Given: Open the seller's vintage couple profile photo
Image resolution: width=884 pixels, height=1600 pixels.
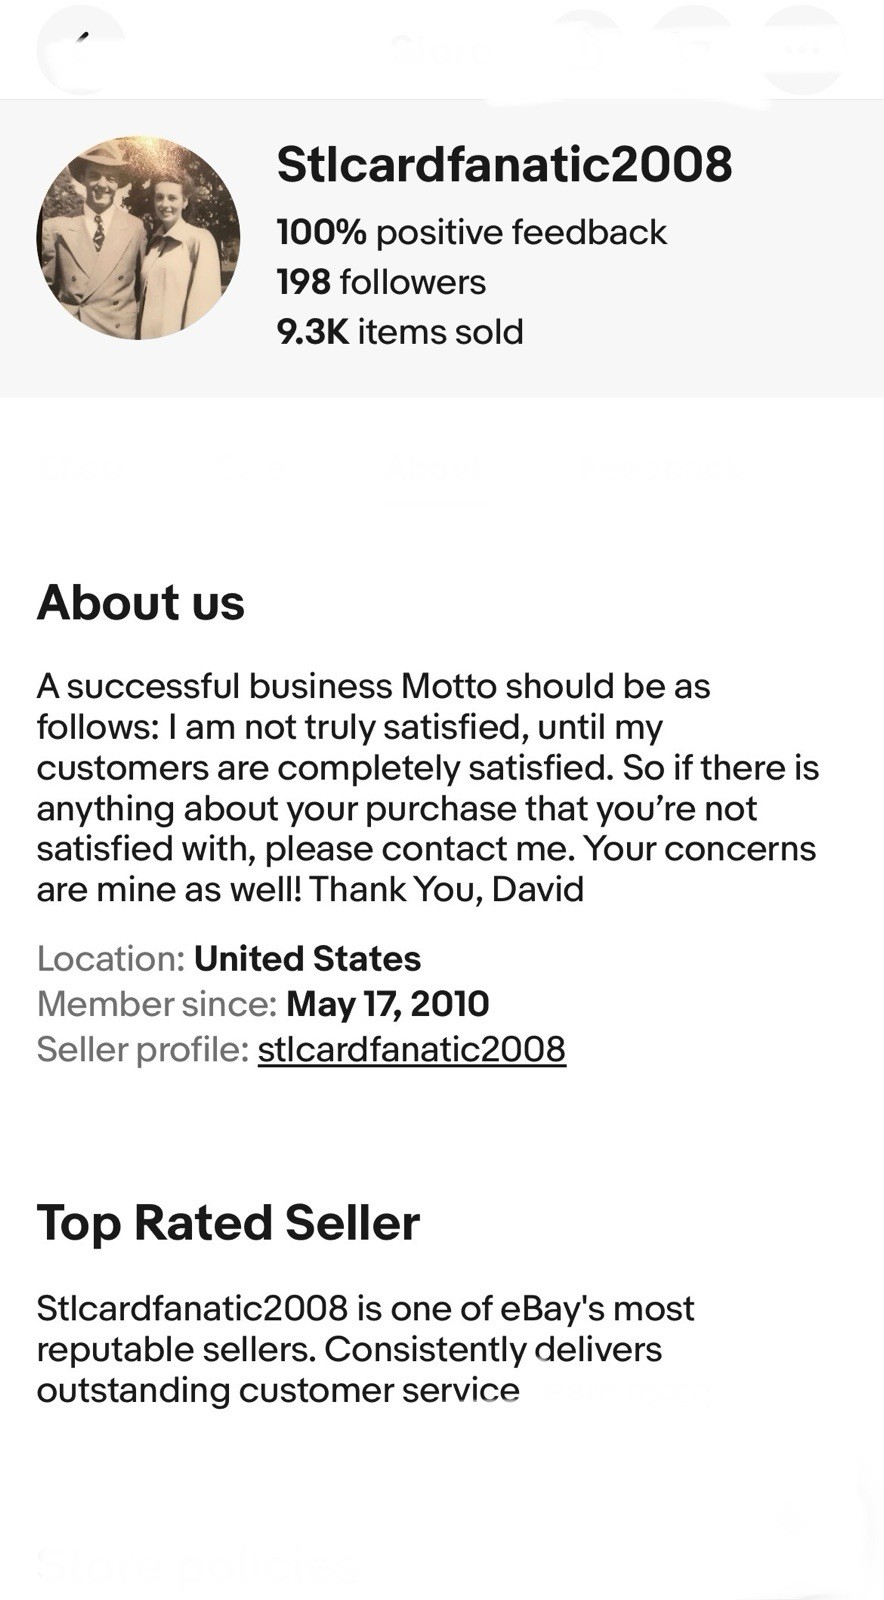Looking at the screenshot, I should [x=138, y=238].
